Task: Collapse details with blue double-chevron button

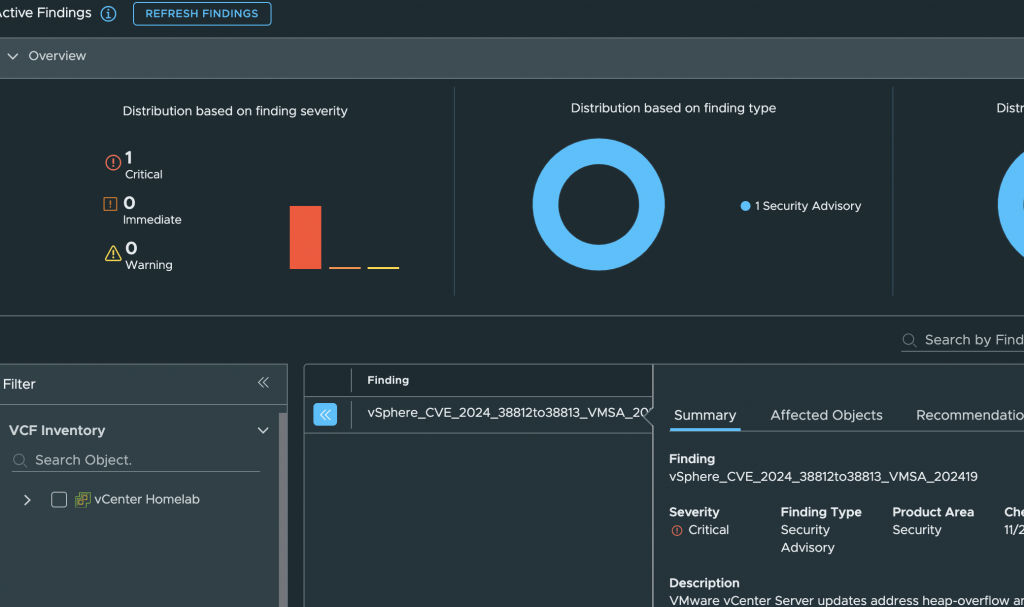Action: pos(325,414)
